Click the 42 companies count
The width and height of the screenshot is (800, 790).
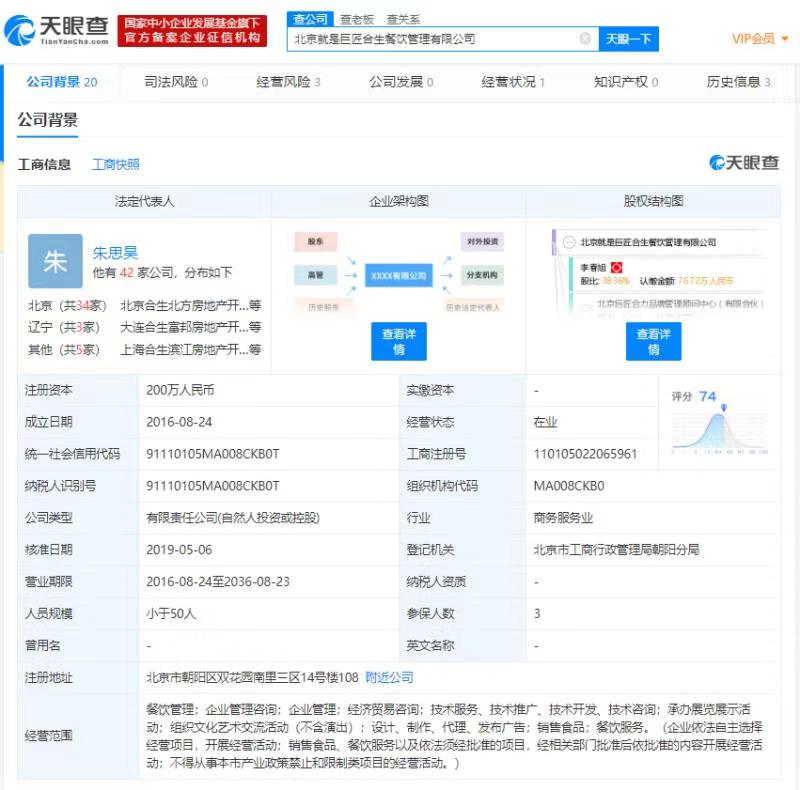(127, 273)
